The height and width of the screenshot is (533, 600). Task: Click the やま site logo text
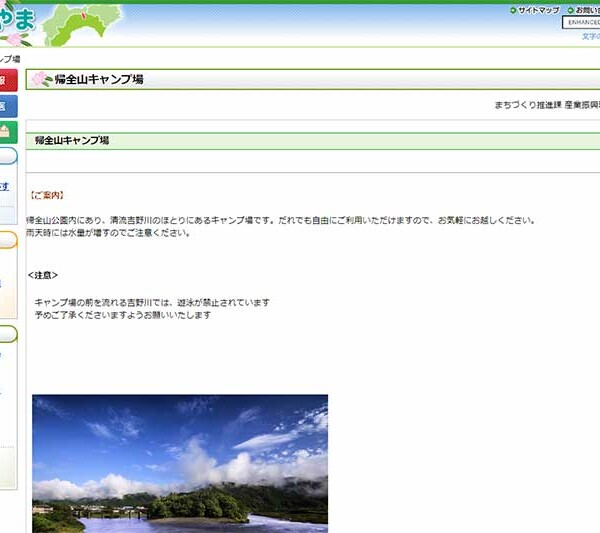pyautogui.click(x=16, y=18)
